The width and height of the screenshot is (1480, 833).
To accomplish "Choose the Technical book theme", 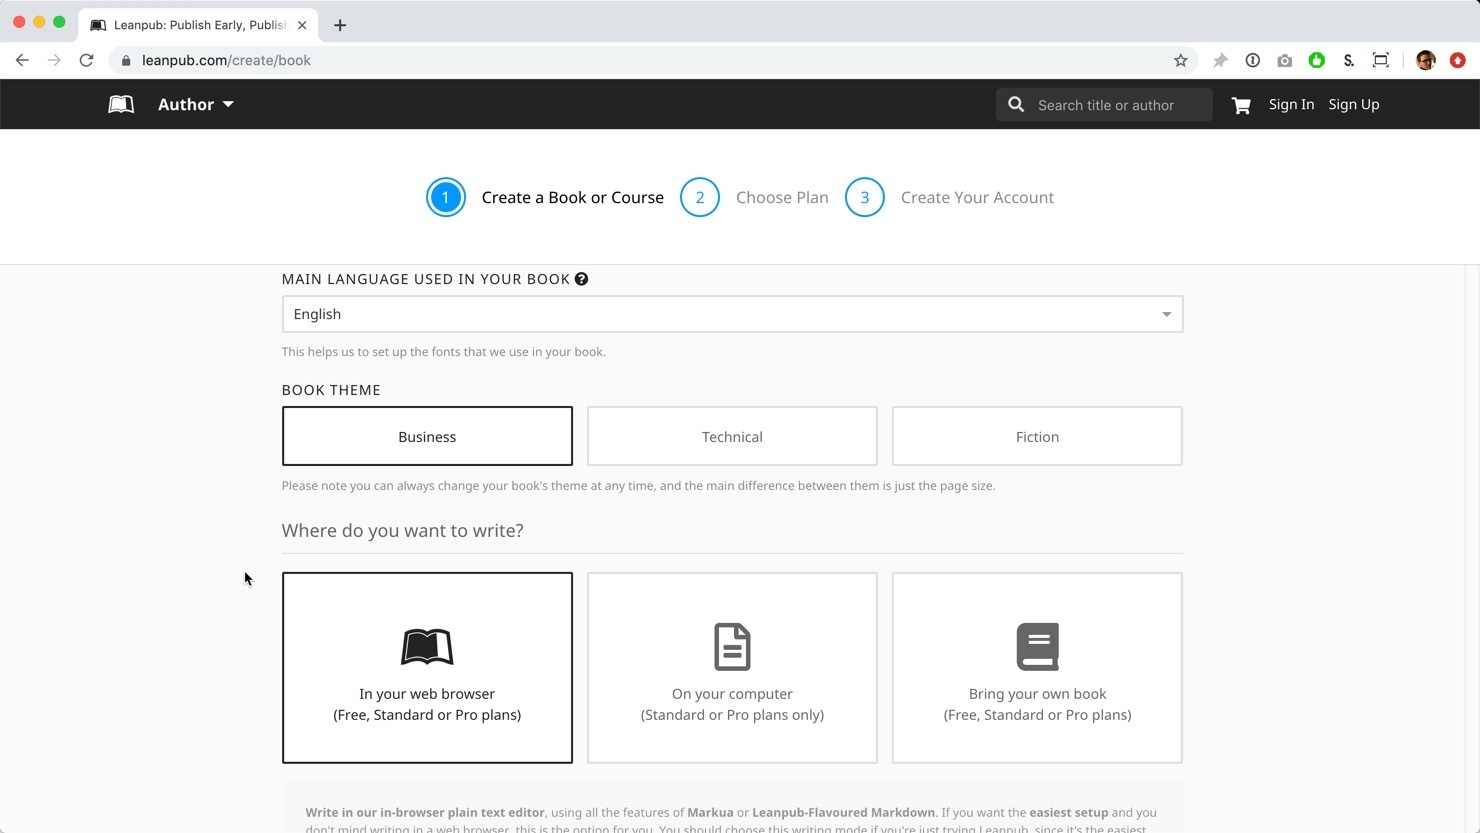I will tap(732, 436).
